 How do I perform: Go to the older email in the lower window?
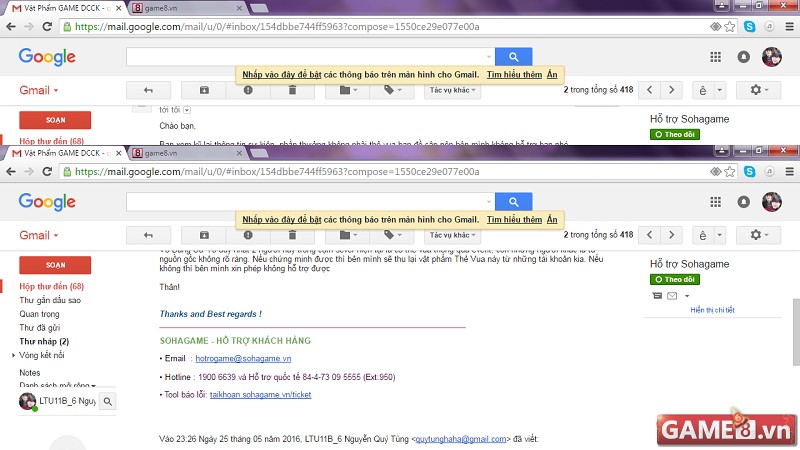[671, 235]
